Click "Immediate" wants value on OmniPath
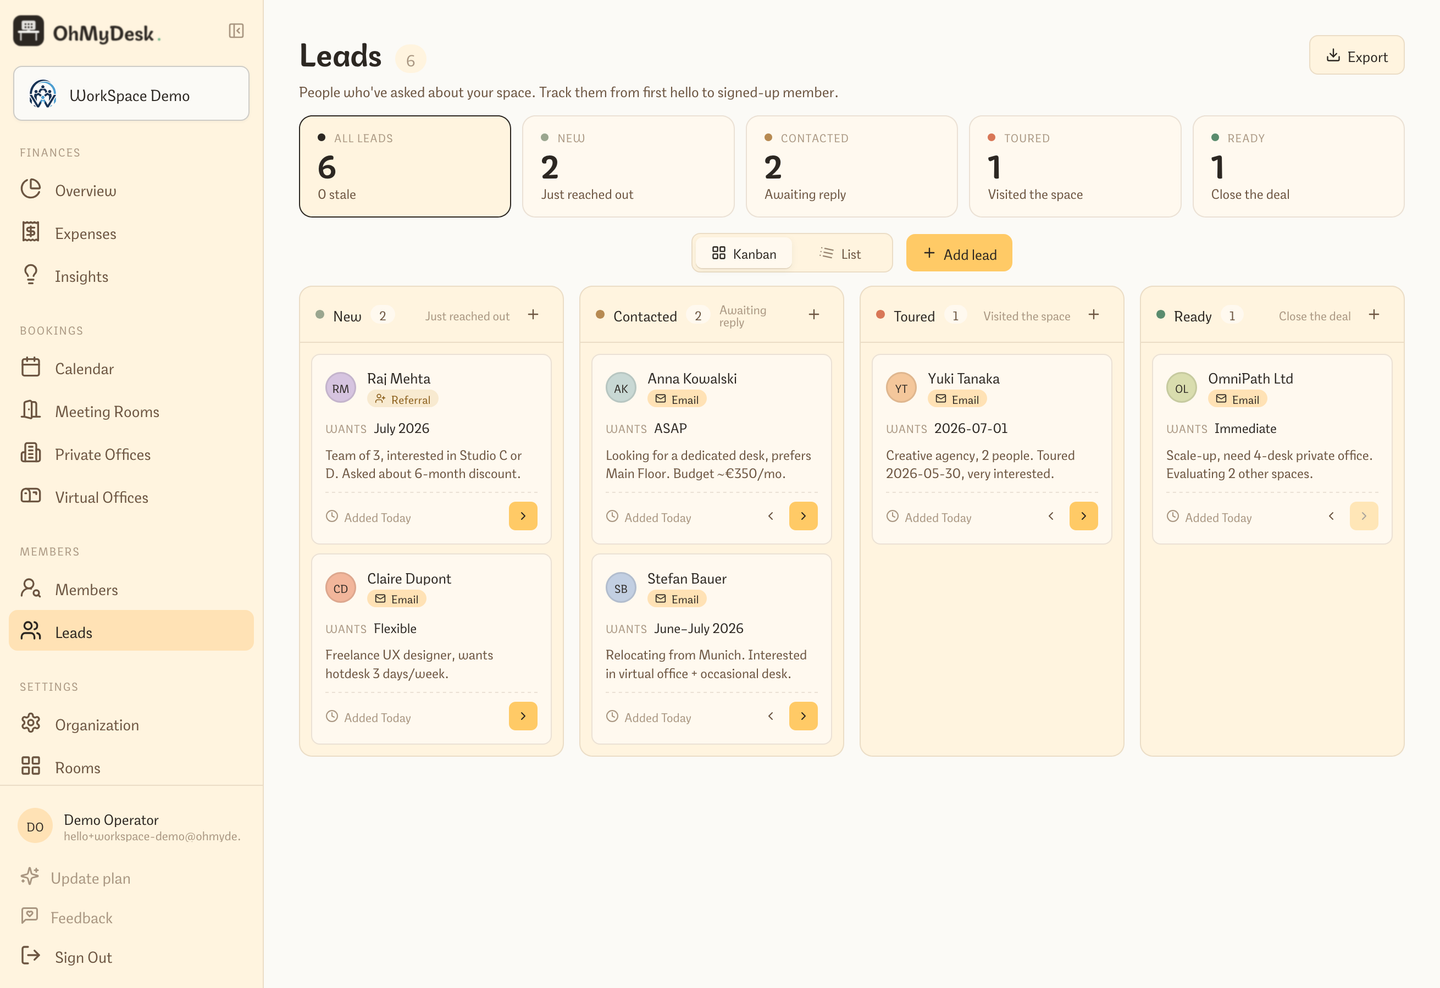This screenshot has width=1440, height=988. [x=1245, y=428]
